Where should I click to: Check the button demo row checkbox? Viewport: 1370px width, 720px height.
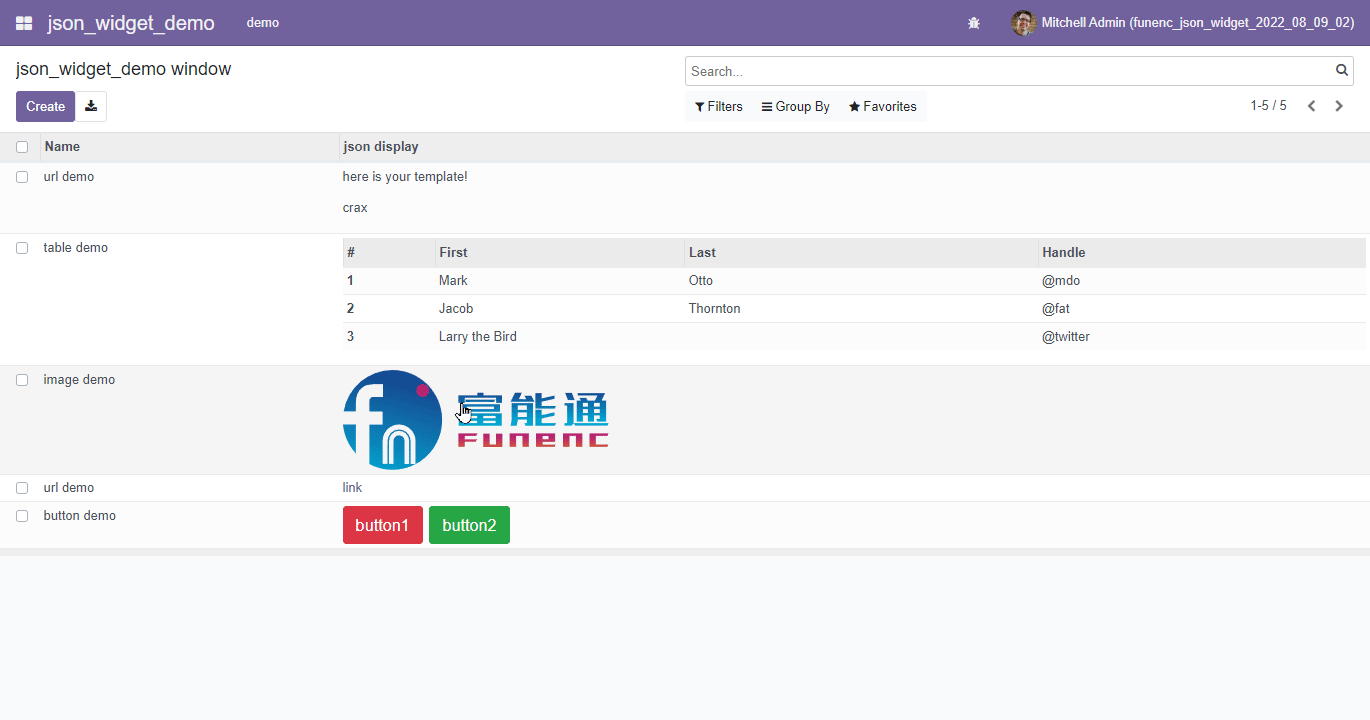22,515
